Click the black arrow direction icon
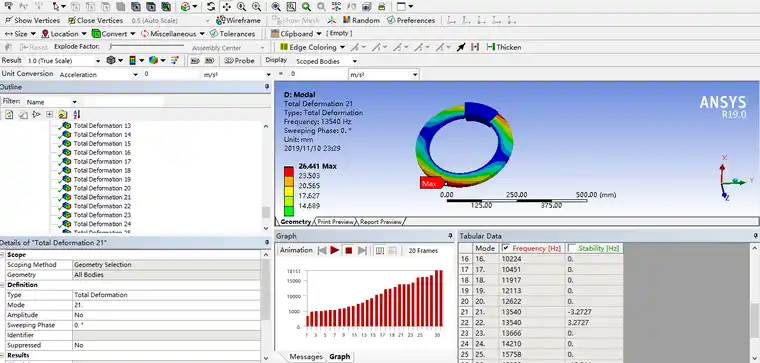 point(461,47)
